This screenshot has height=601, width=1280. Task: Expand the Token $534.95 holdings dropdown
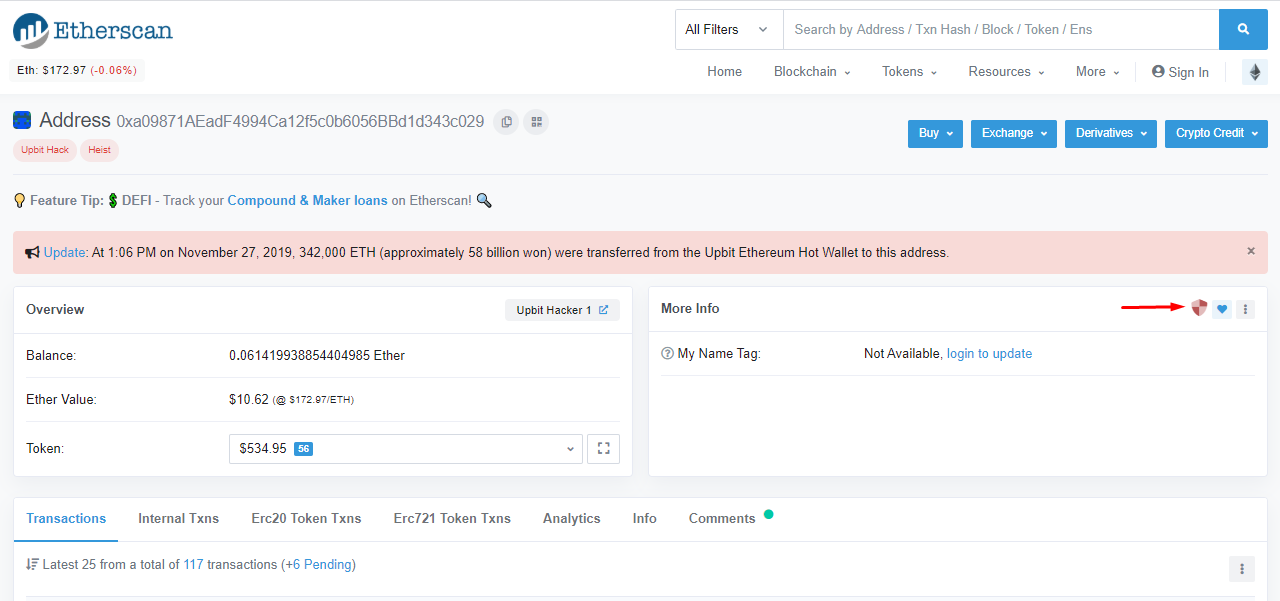click(406, 449)
